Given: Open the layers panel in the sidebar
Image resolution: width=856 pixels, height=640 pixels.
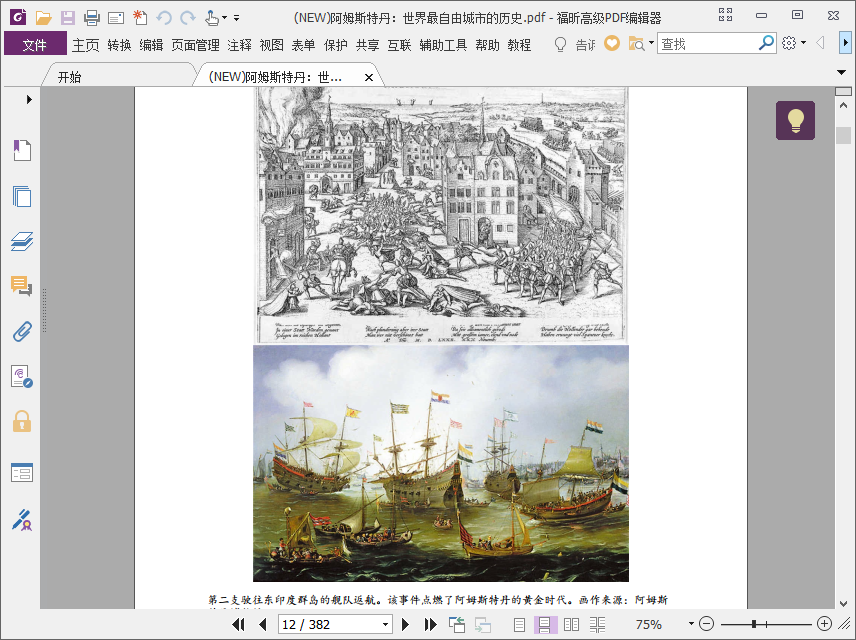Looking at the screenshot, I should point(22,241).
